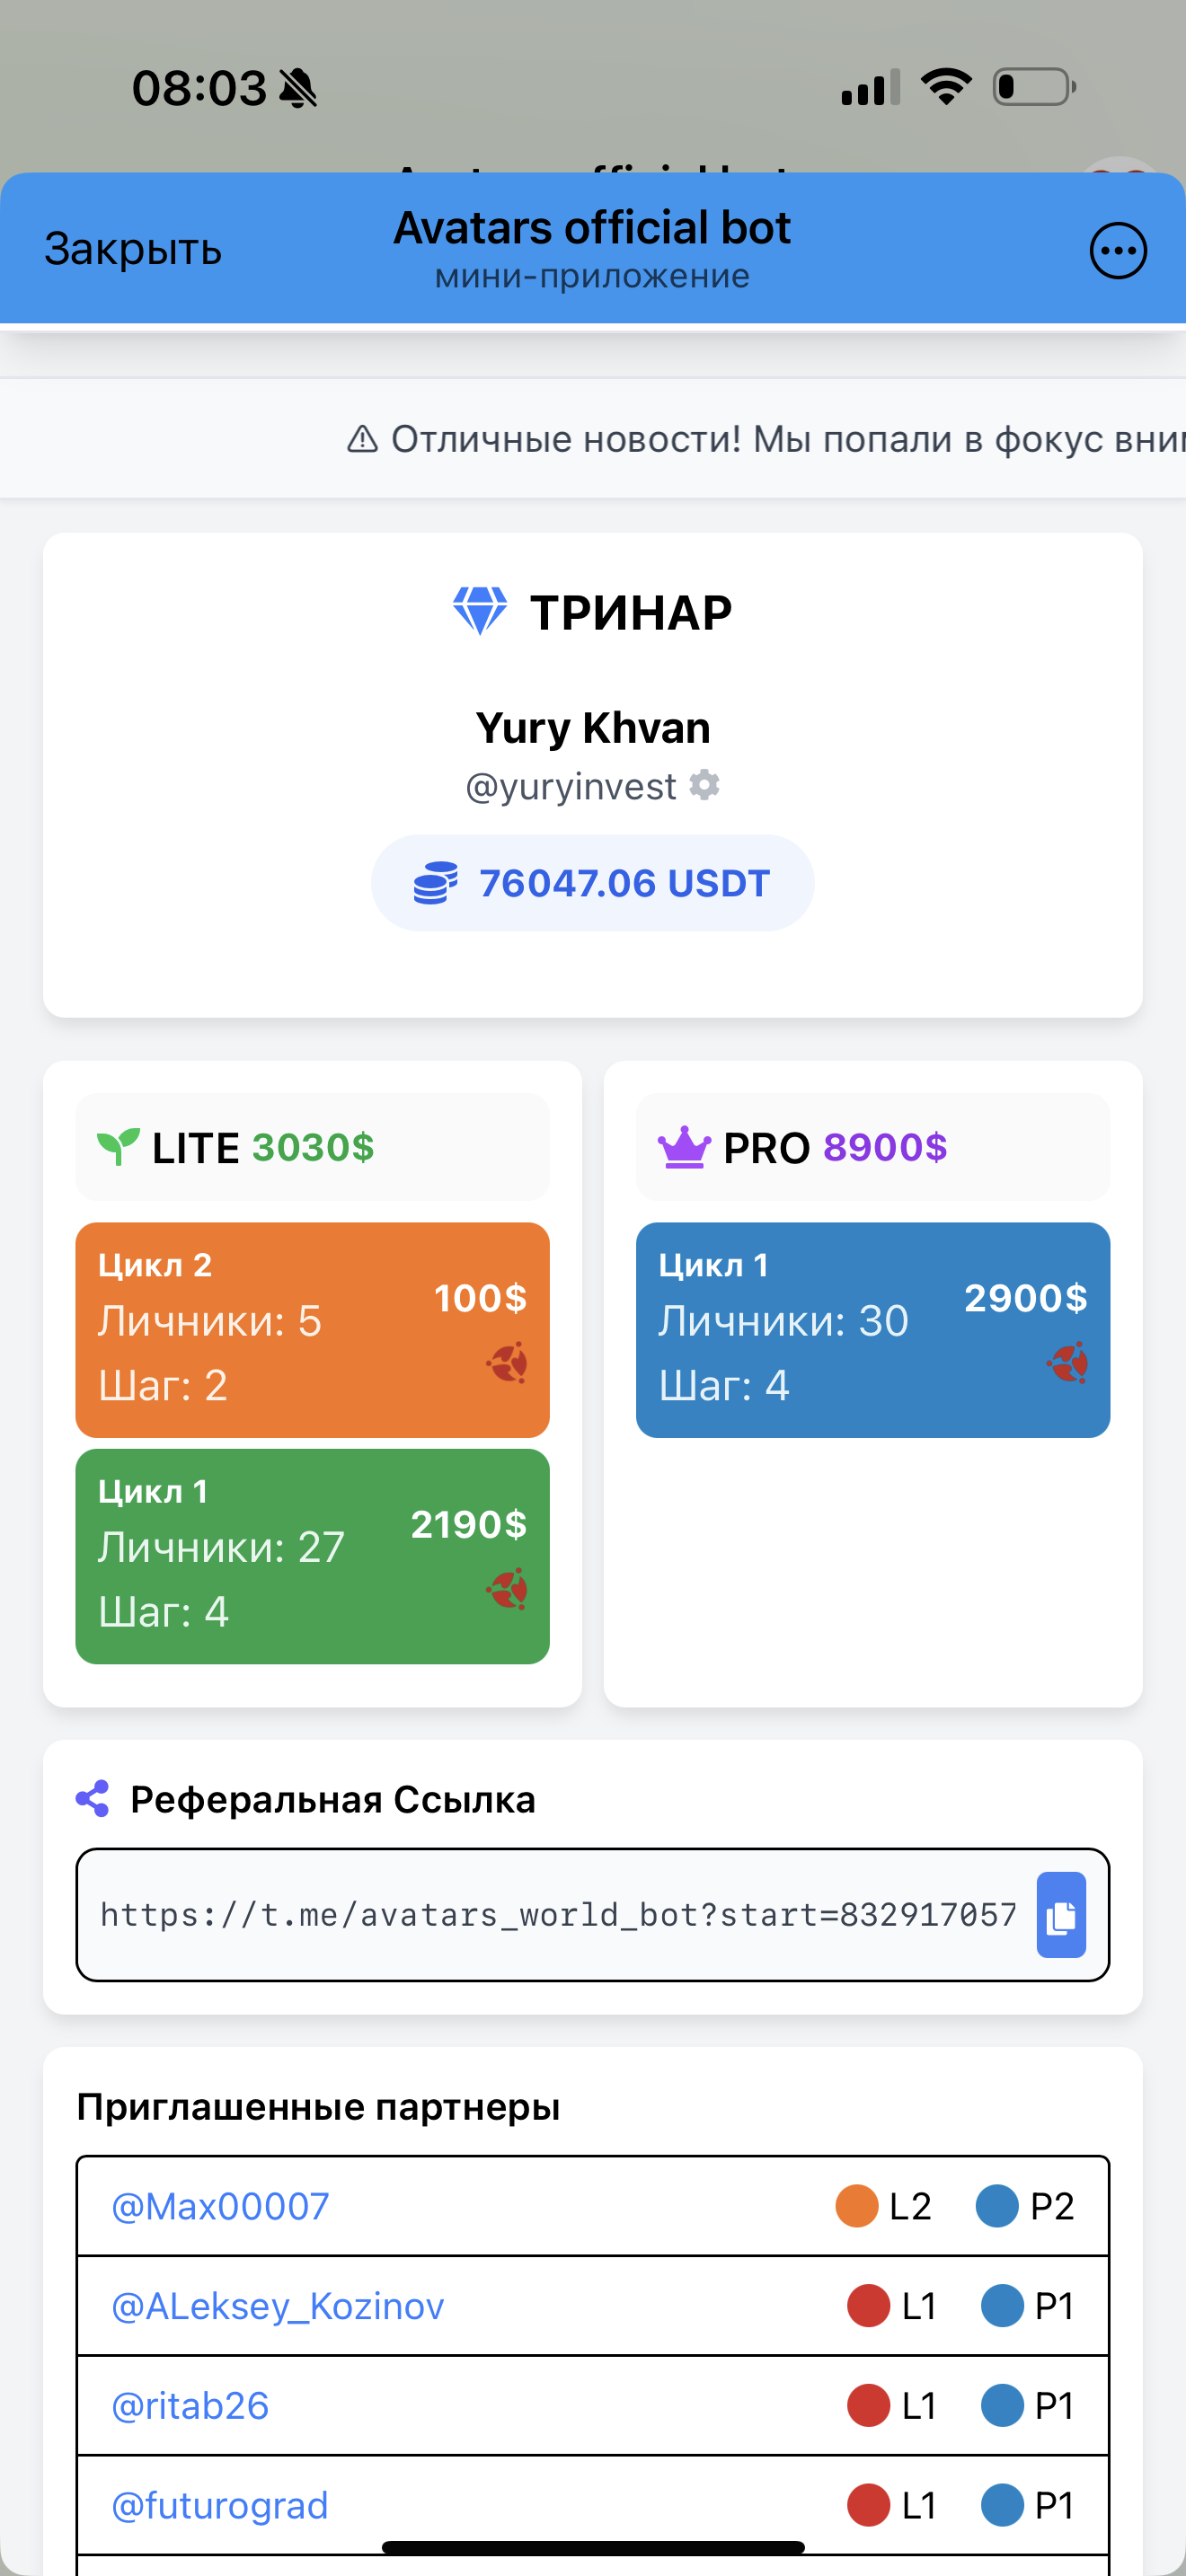Select the LITE 3030$ header
This screenshot has height=2576, width=1186.
[x=313, y=1147]
